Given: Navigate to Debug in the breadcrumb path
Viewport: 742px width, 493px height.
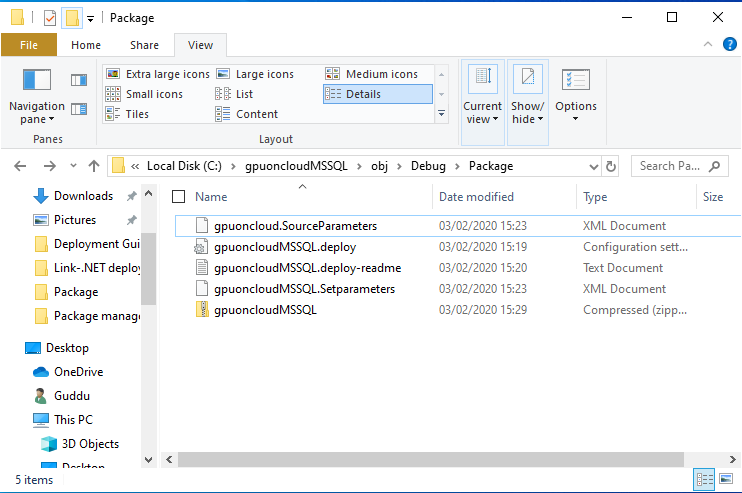Looking at the screenshot, I should [x=428, y=166].
